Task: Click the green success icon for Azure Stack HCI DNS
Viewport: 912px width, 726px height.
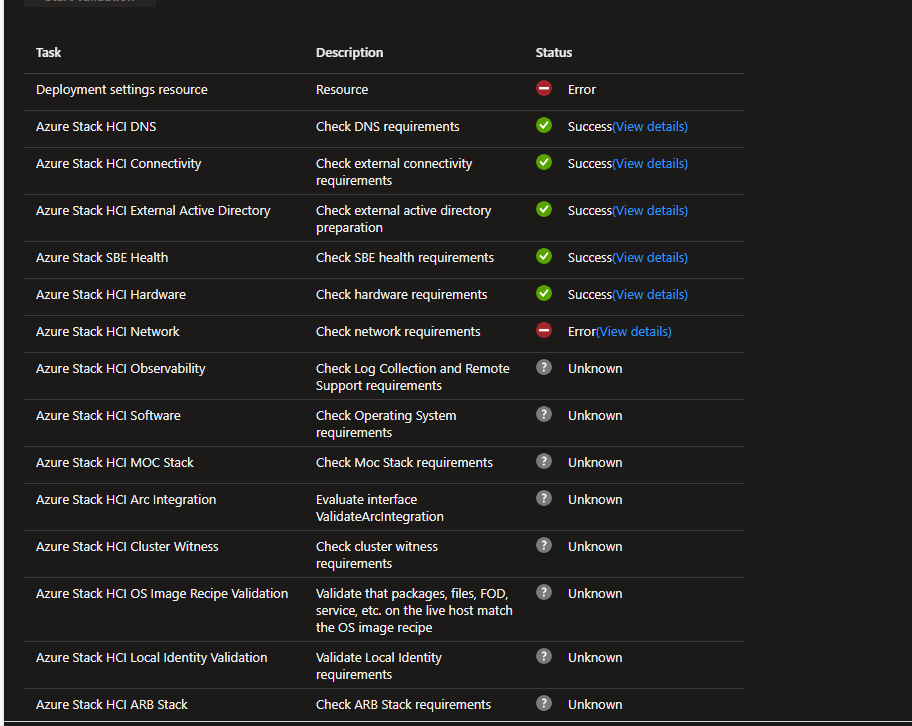Action: pyautogui.click(x=544, y=125)
